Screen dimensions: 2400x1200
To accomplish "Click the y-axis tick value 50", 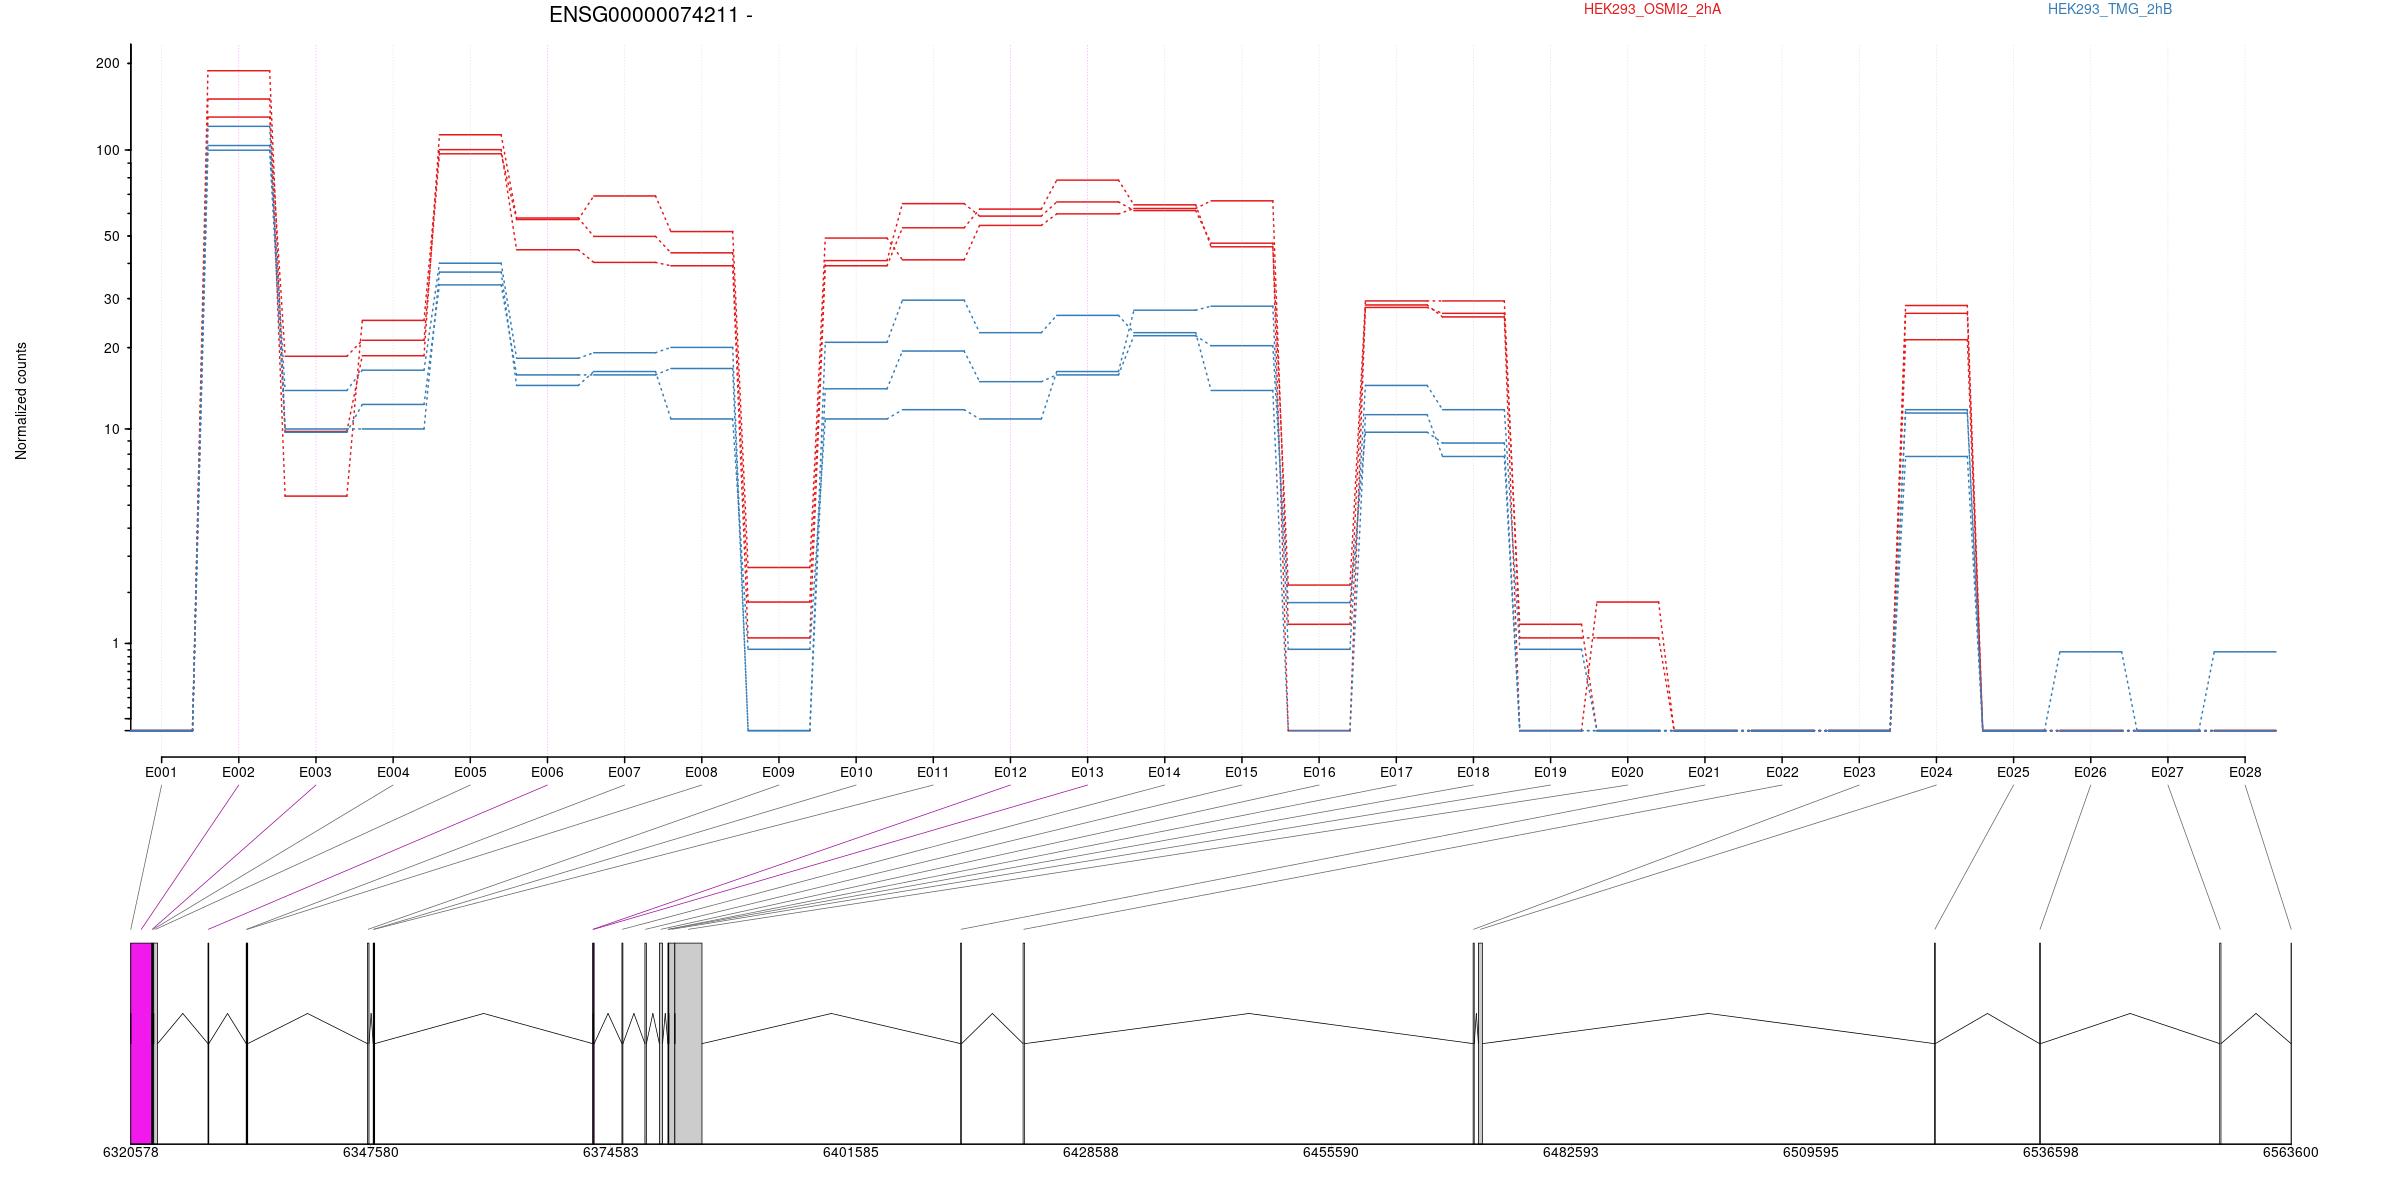I will [x=111, y=236].
